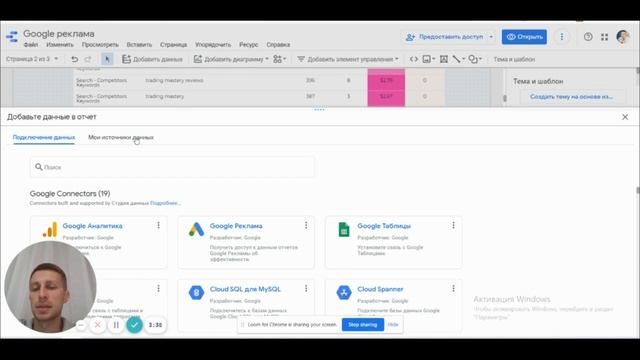This screenshot has width=640, height=360.
Task: Click the Google Sheets logo icon
Action: point(344,229)
